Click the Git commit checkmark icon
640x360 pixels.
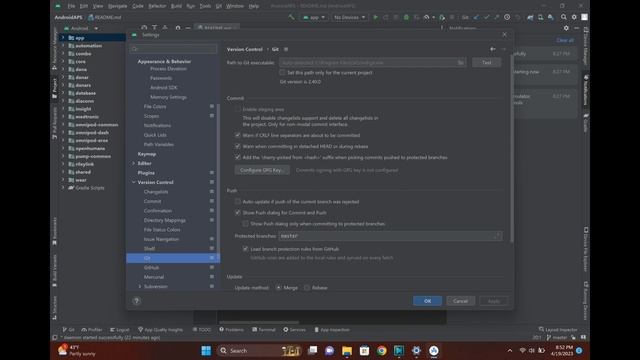(487, 17)
